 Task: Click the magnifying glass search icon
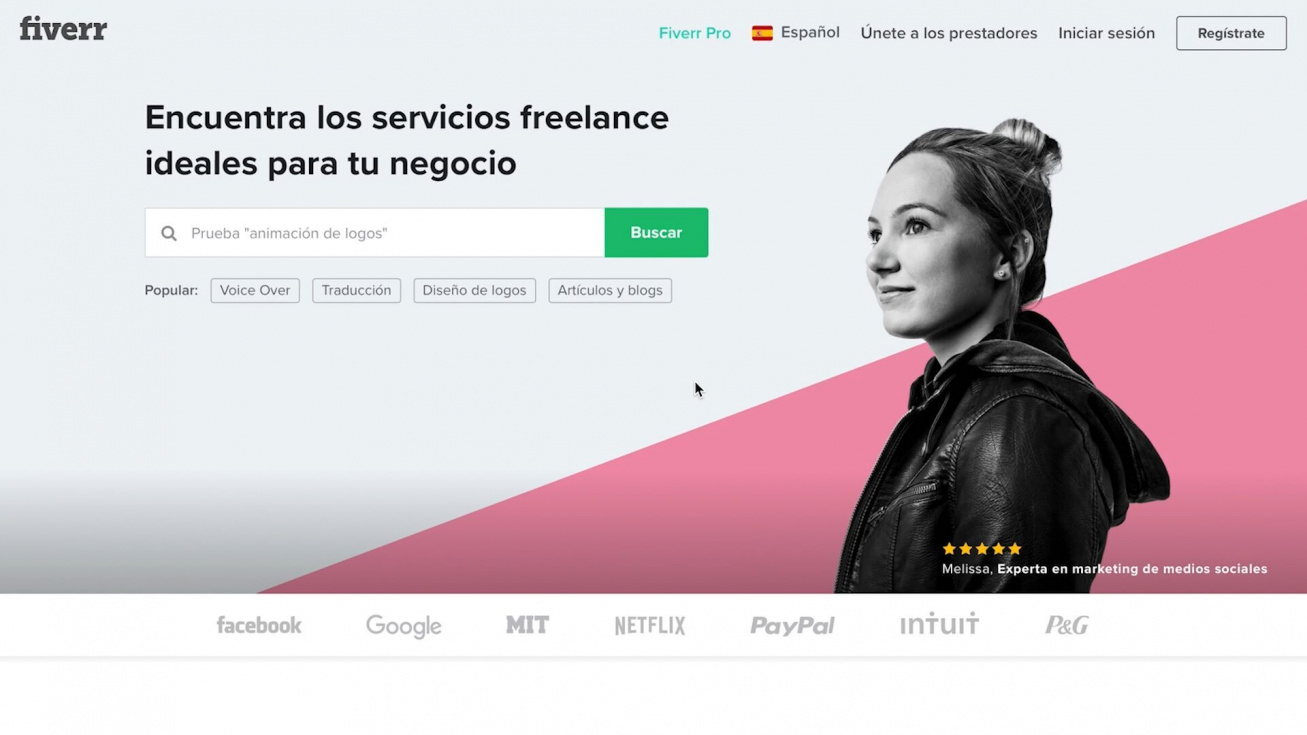tap(169, 233)
